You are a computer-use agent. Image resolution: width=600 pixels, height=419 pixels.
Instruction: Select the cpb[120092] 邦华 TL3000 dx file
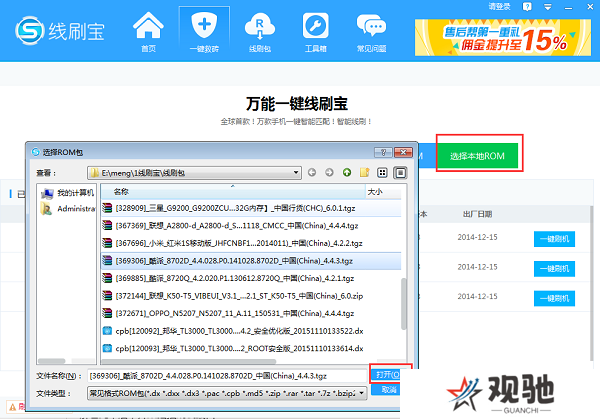(251, 331)
